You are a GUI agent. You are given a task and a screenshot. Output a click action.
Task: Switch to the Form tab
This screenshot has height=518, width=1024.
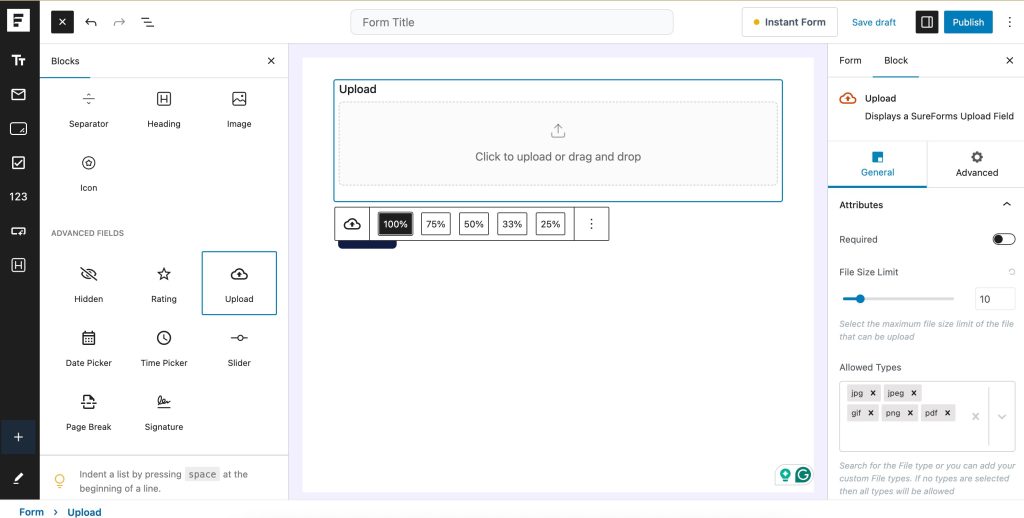tap(850, 60)
